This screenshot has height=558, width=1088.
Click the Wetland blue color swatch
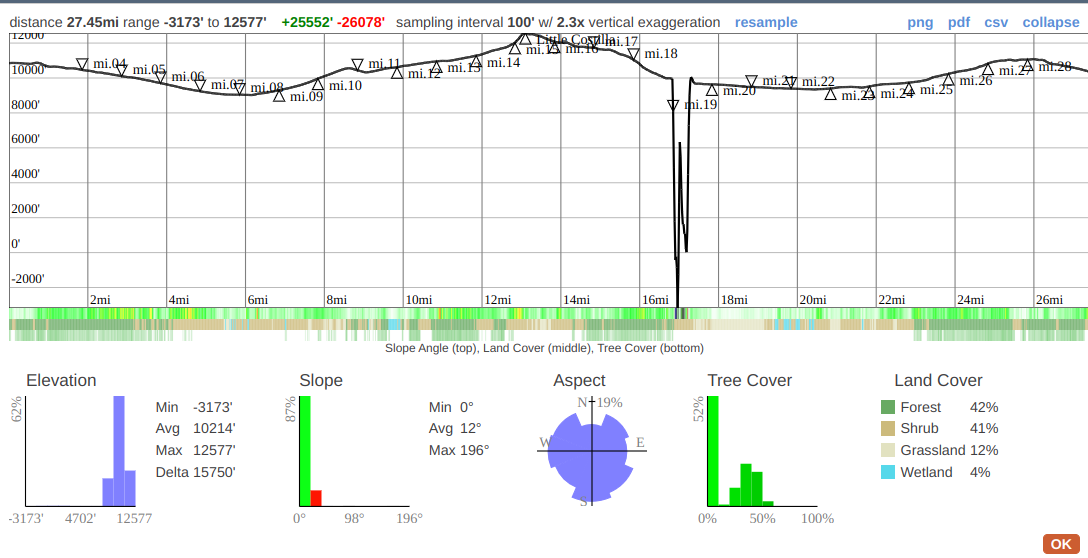(x=888, y=472)
